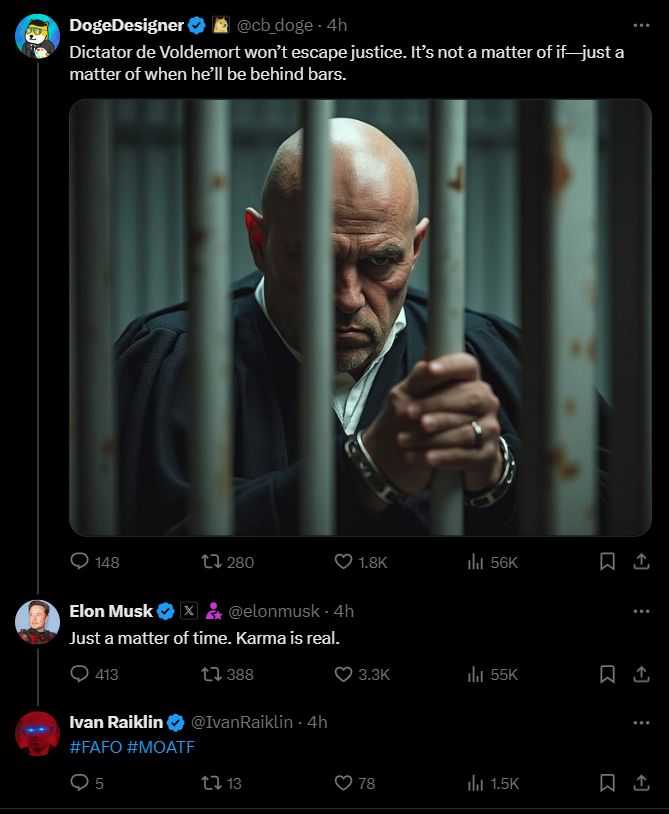The height and width of the screenshot is (814, 669).
Task: View analytics for DogeDesigner's post
Action: 476,562
